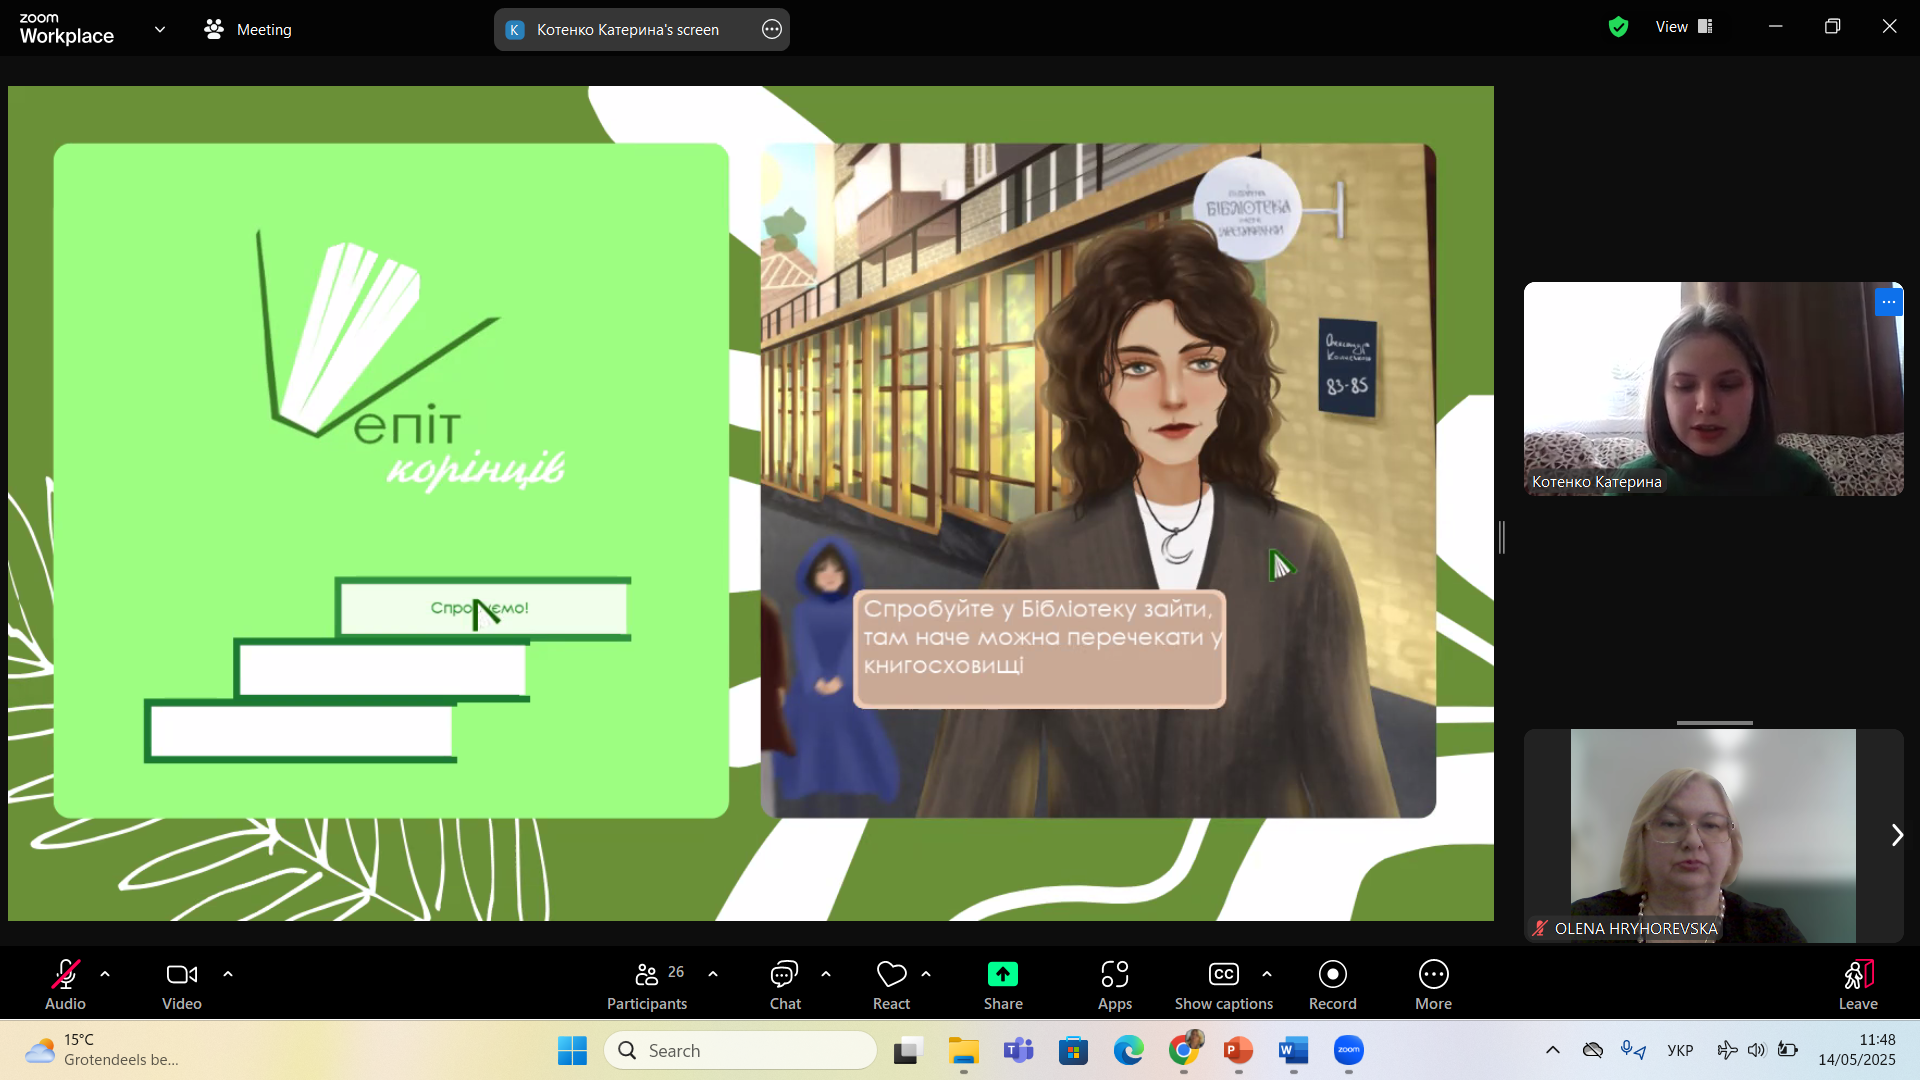Open screen share options ellipsis button
The width and height of the screenshot is (1920, 1080).
771,30
